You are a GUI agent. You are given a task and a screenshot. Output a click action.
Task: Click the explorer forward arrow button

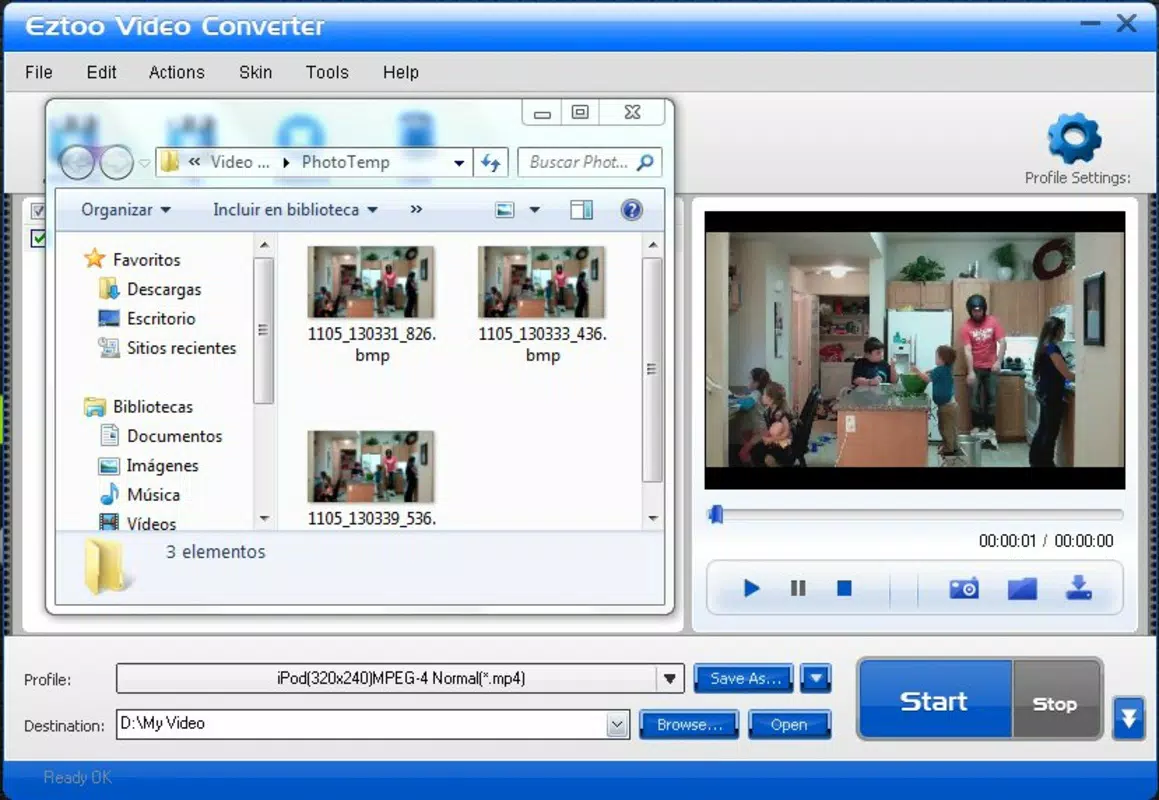pos(116,161)
